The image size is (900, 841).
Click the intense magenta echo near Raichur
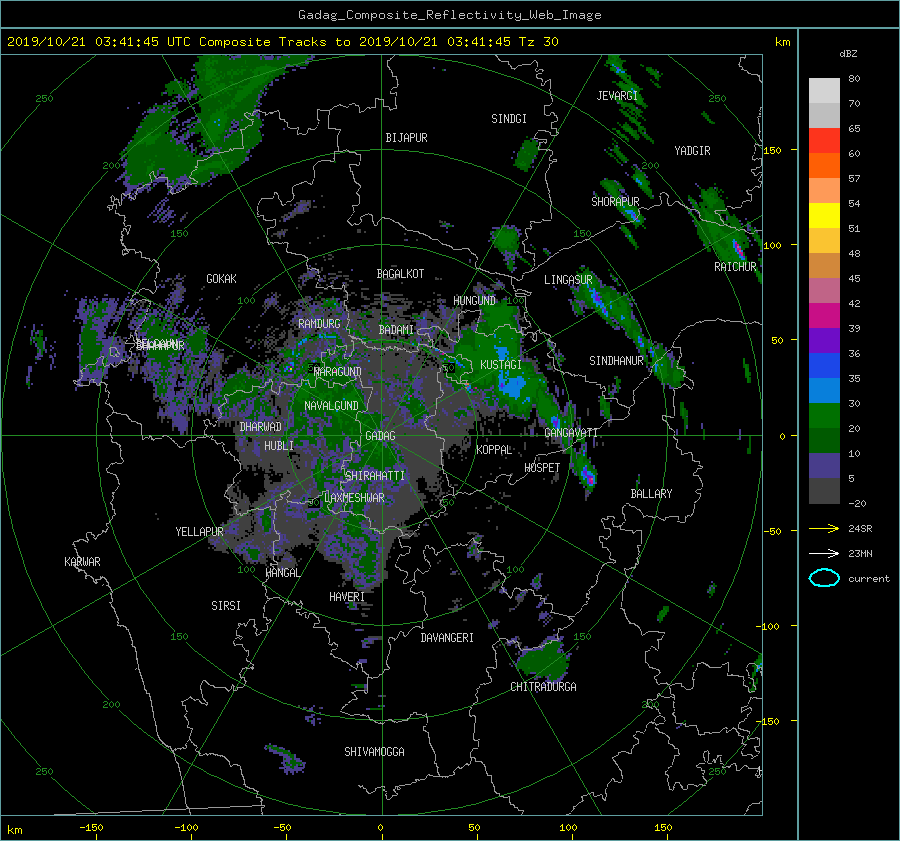[x=738, y=249]
